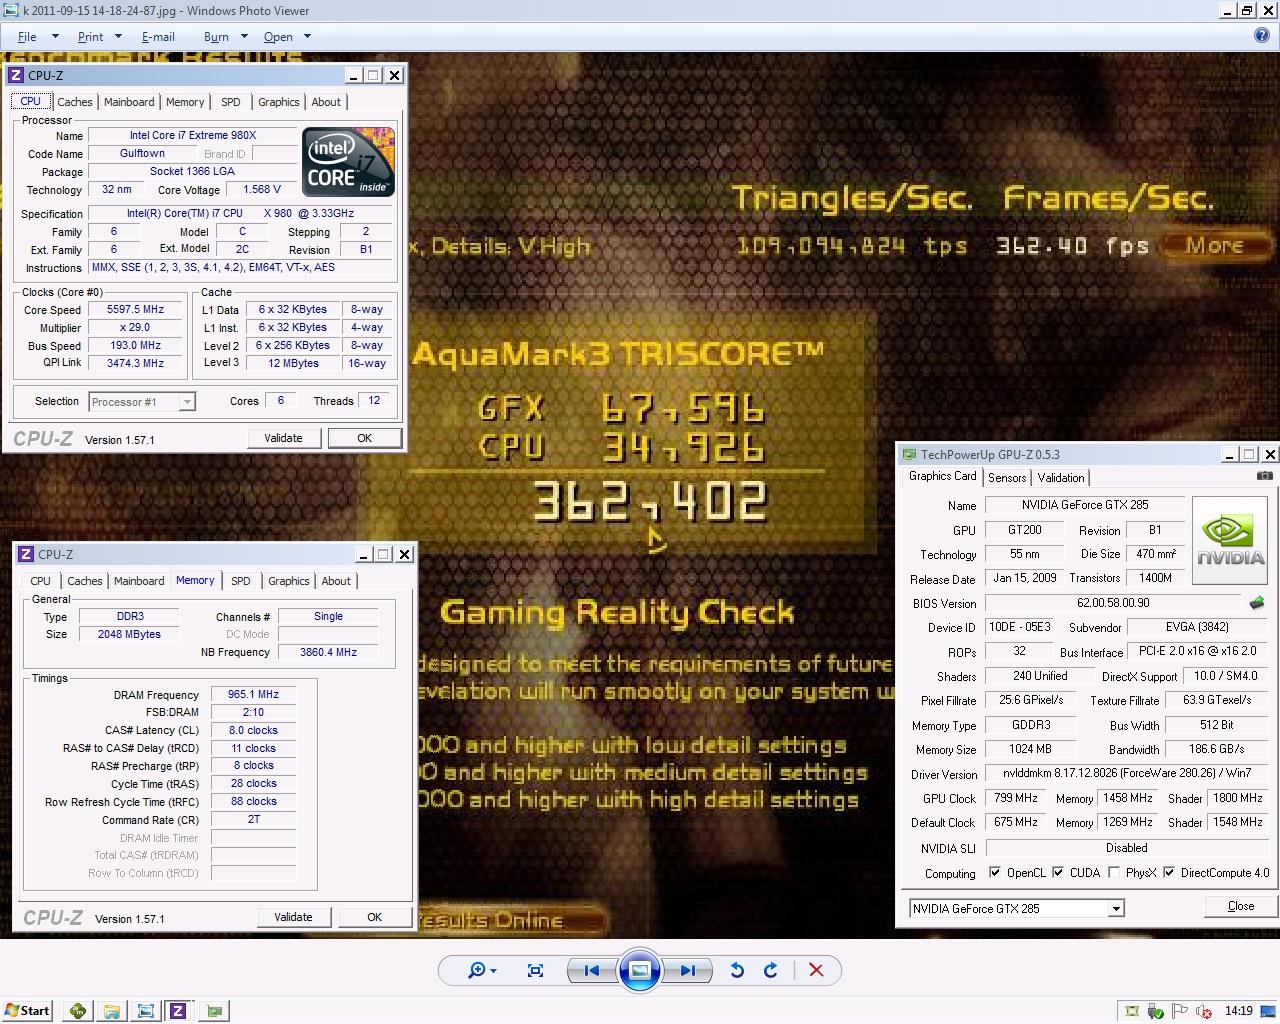1280x1024 pixels.
Task: Open the File menu
Action: pyautogui.click(x=27, y=37)
